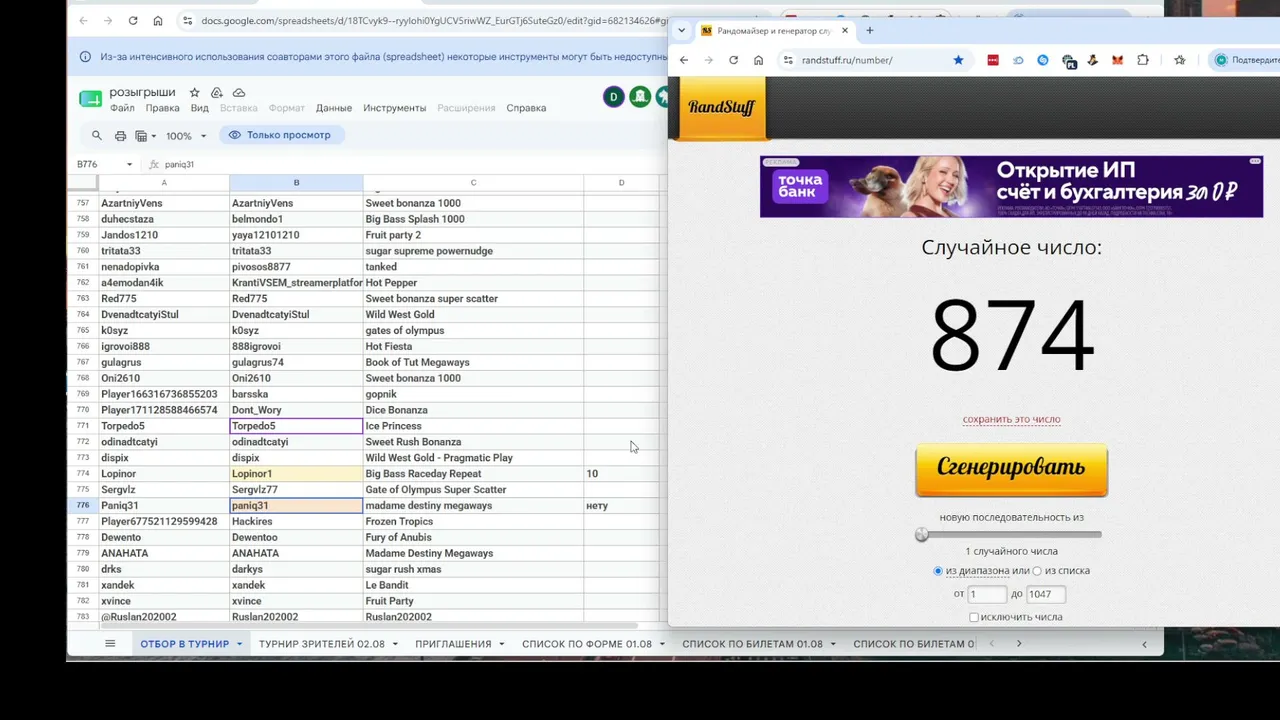Image resolution: width=1280 pixels, height=720 pixels.
Task: Click the RandStuff logo
Action: (x=721, y=107)
